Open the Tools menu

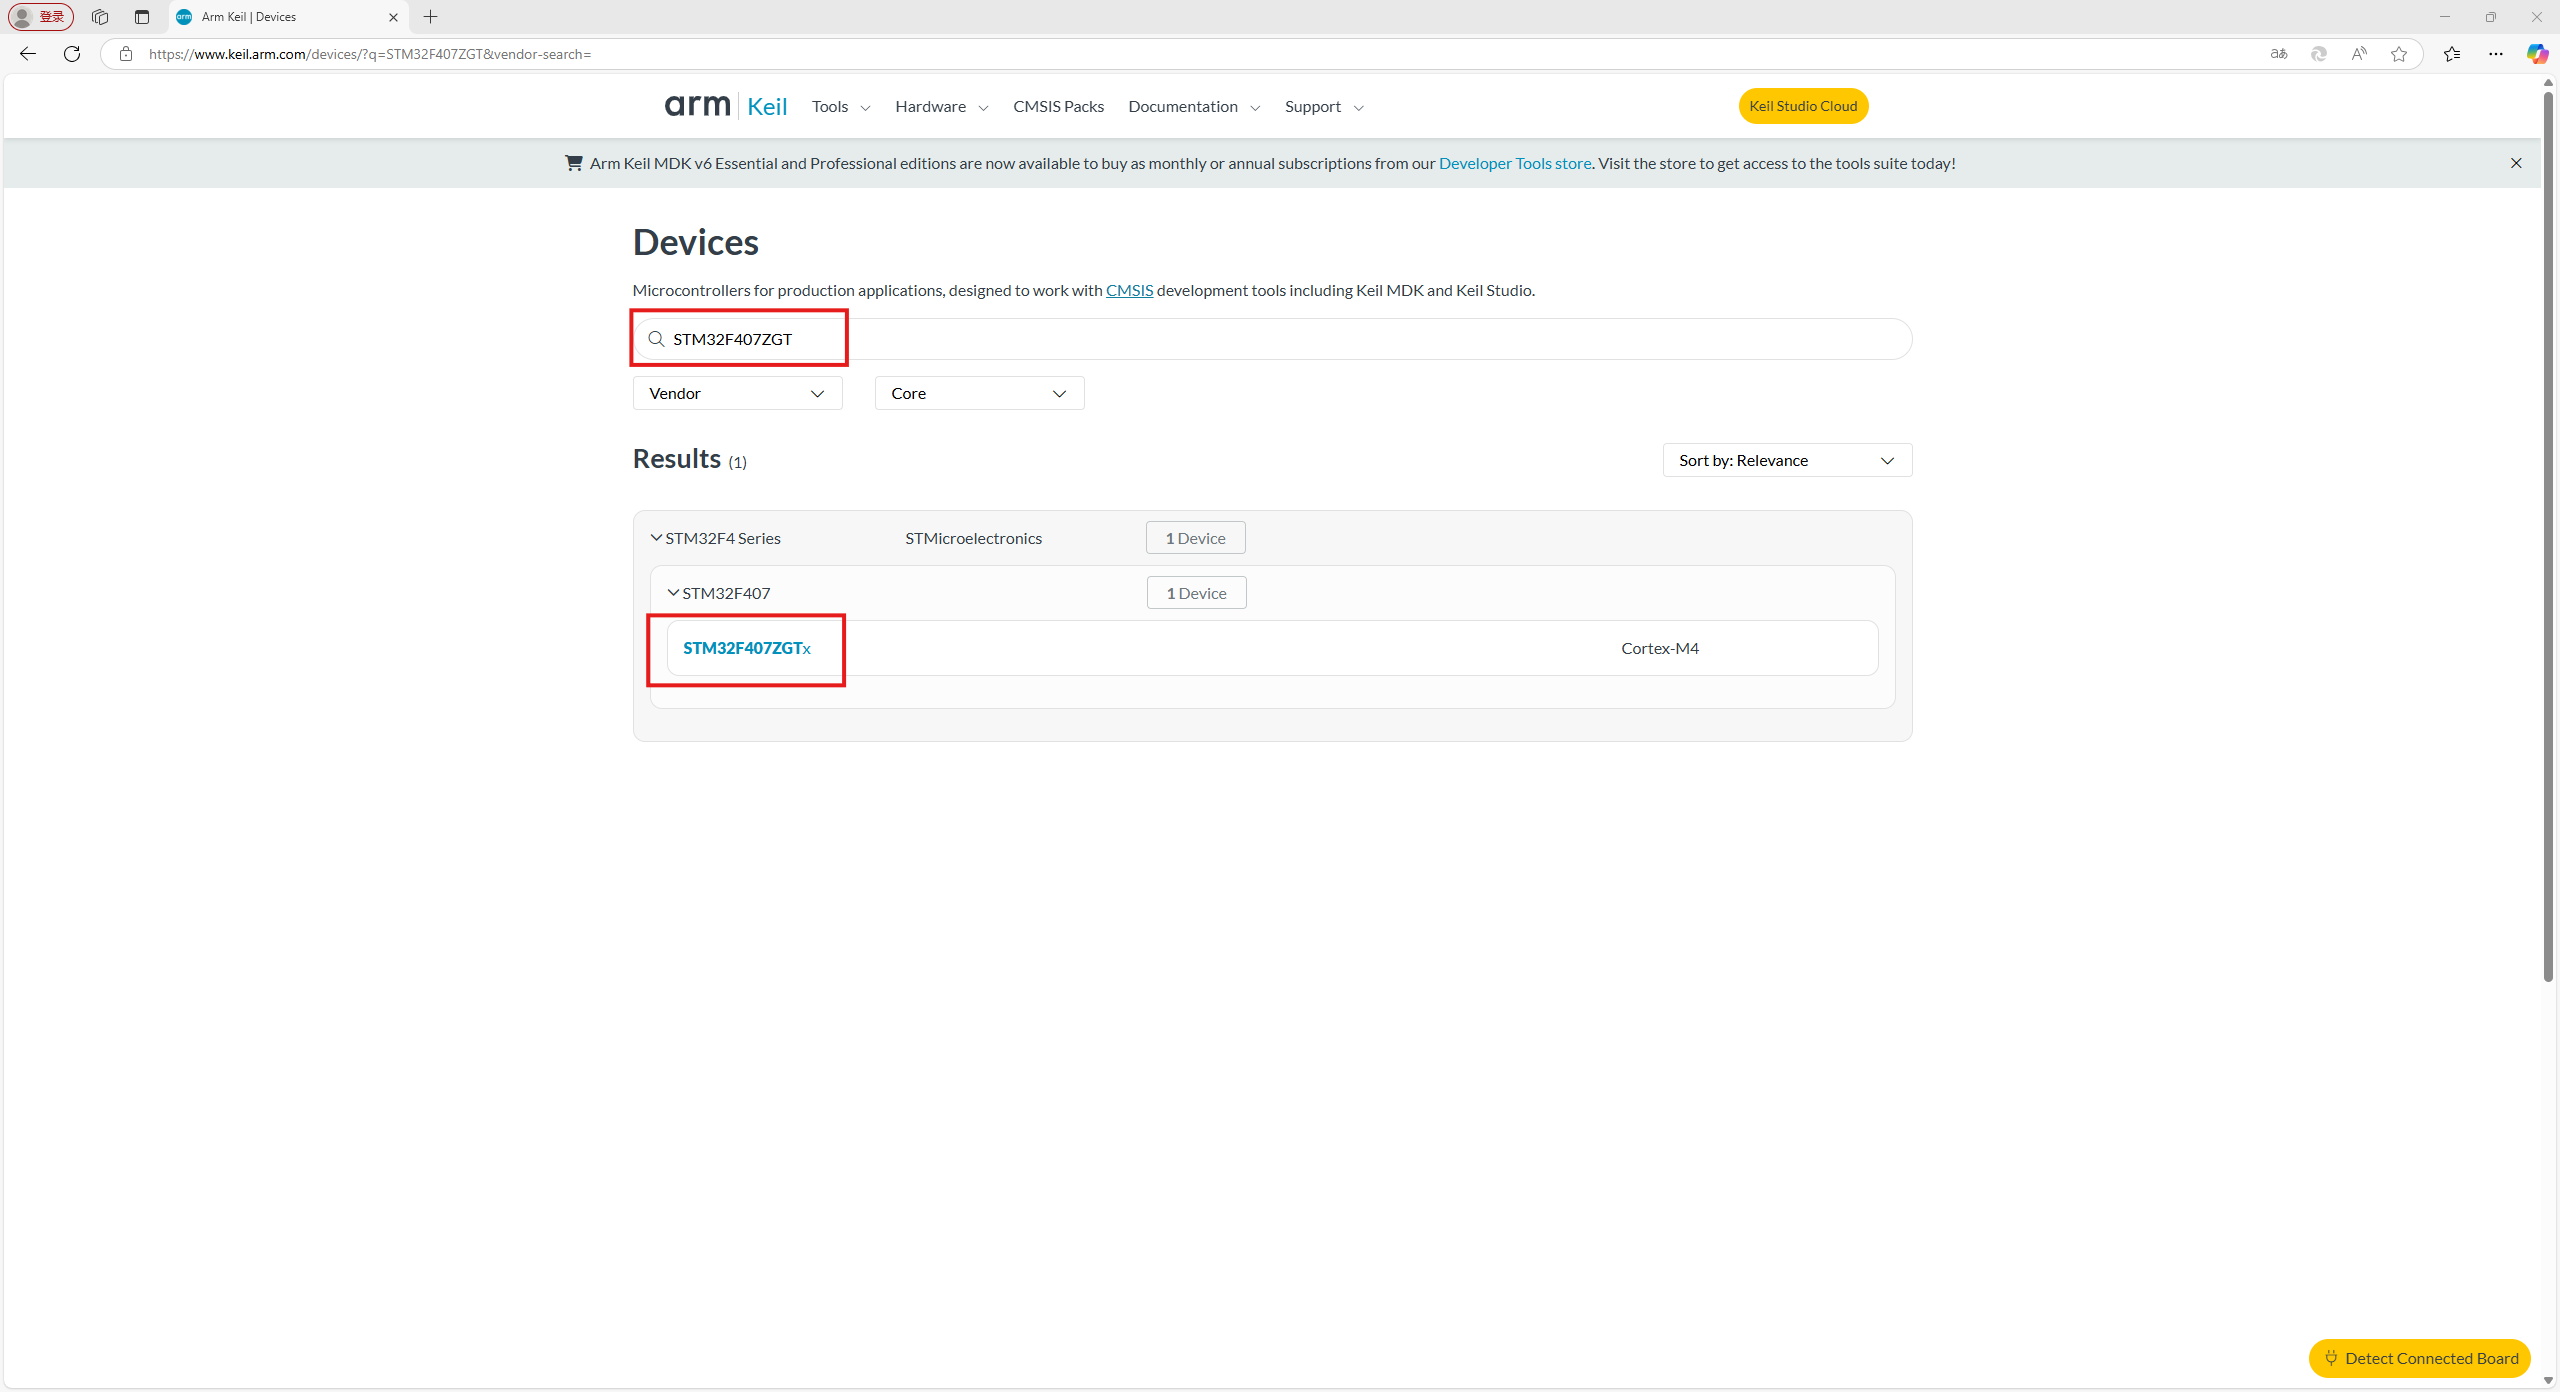[841, 107]
